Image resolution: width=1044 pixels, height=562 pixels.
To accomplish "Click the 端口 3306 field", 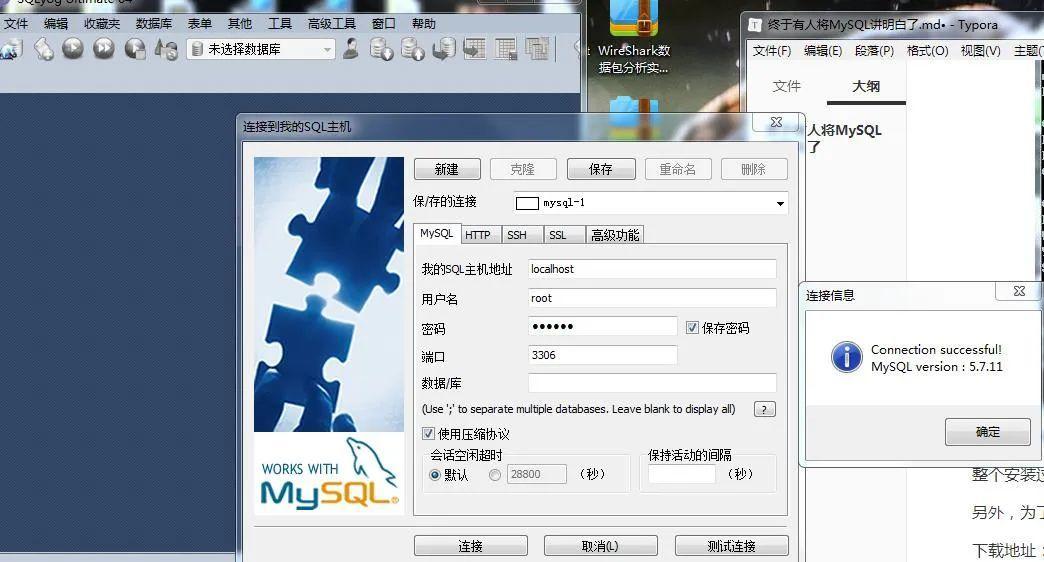I will (x=603, y=355).
